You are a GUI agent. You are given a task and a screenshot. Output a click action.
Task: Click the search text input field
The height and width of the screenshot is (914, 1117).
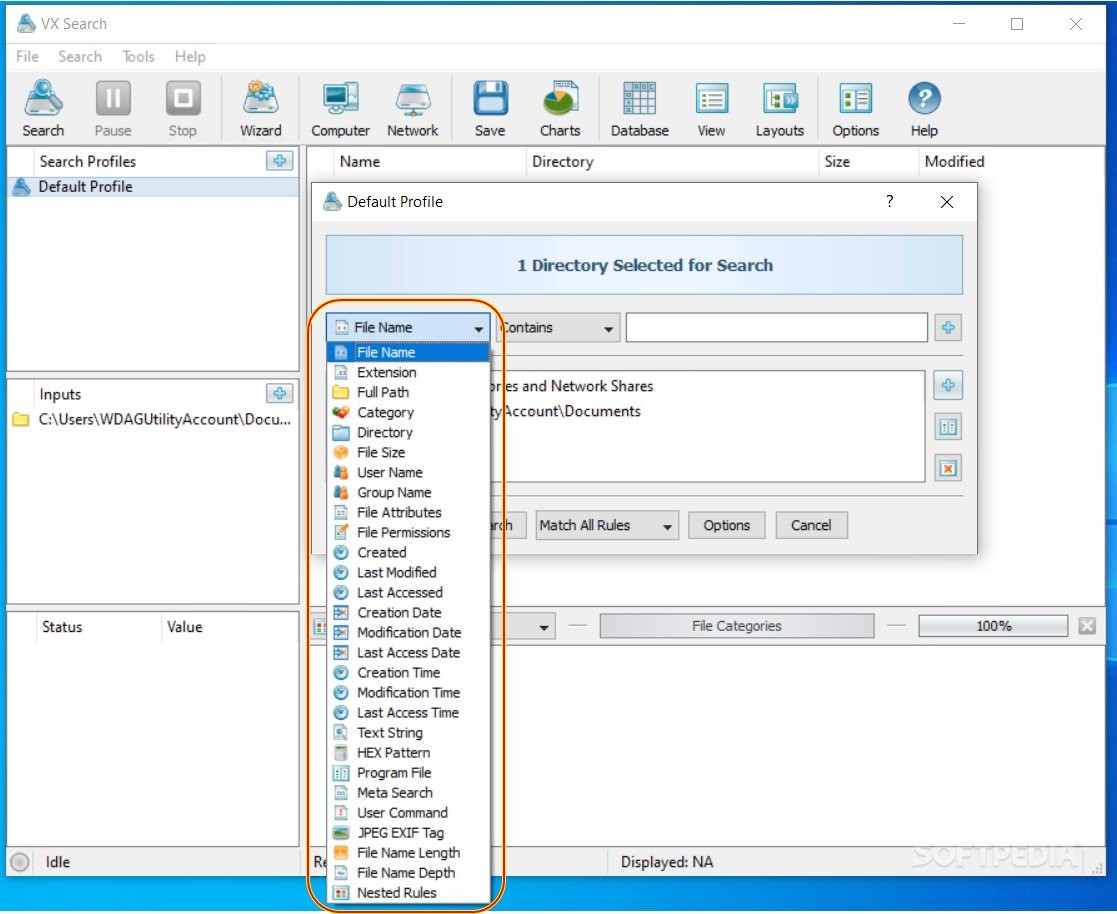coord(776,328)
